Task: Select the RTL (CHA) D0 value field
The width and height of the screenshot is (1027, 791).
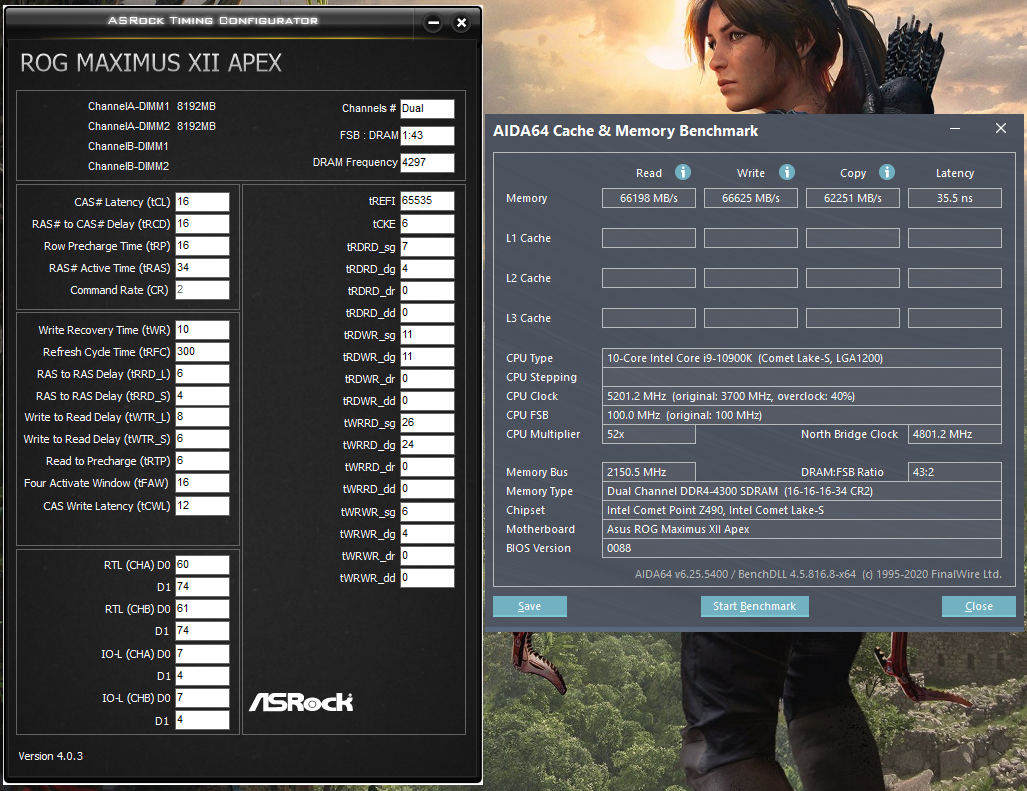Action: click(202, 565)
